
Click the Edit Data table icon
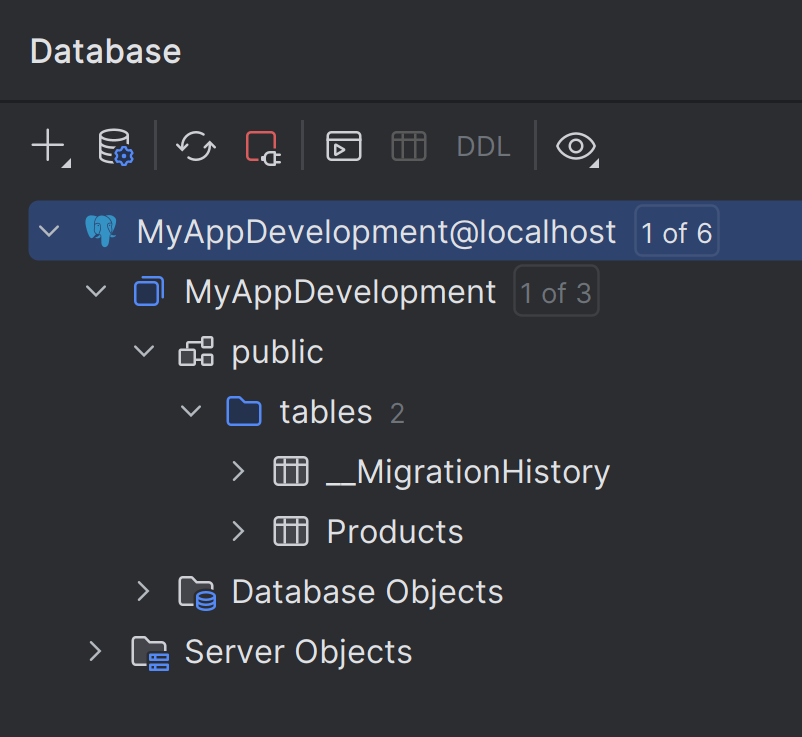408,146
